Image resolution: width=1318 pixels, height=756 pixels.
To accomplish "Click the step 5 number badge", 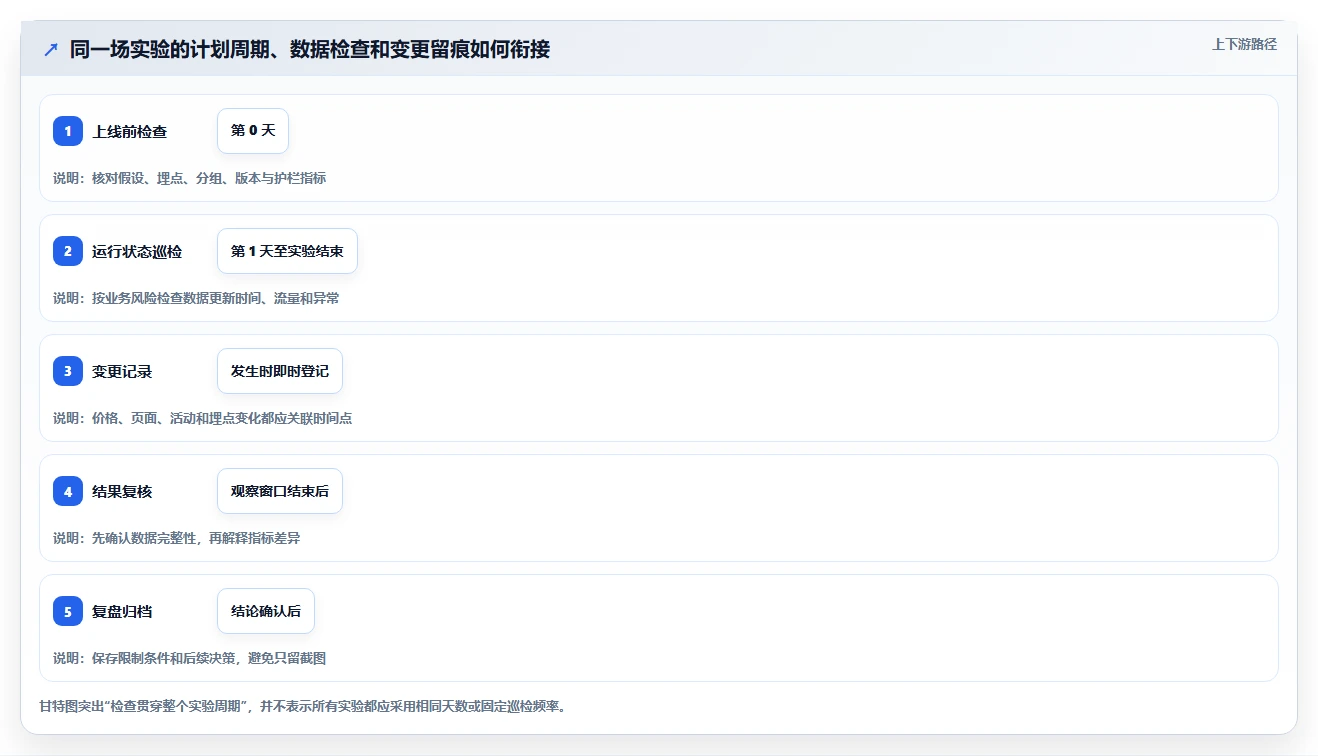I will click(x=68, y=611).
